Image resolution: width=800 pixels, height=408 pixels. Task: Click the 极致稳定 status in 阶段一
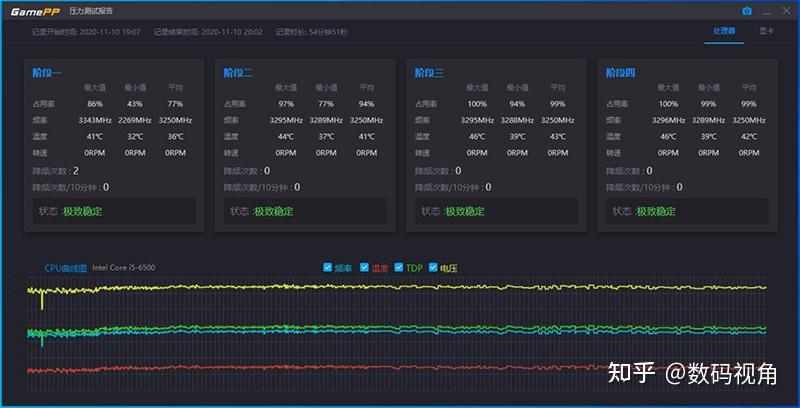click(x=82, y=211)
